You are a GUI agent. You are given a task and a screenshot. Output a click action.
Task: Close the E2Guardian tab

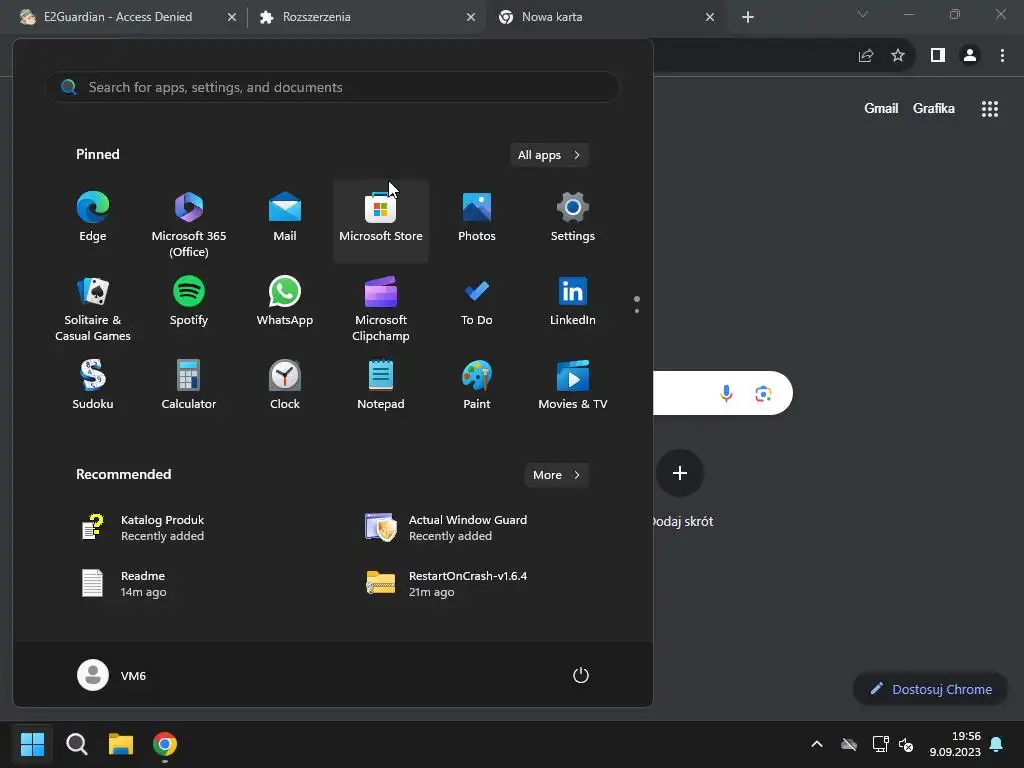pos(232,17)
